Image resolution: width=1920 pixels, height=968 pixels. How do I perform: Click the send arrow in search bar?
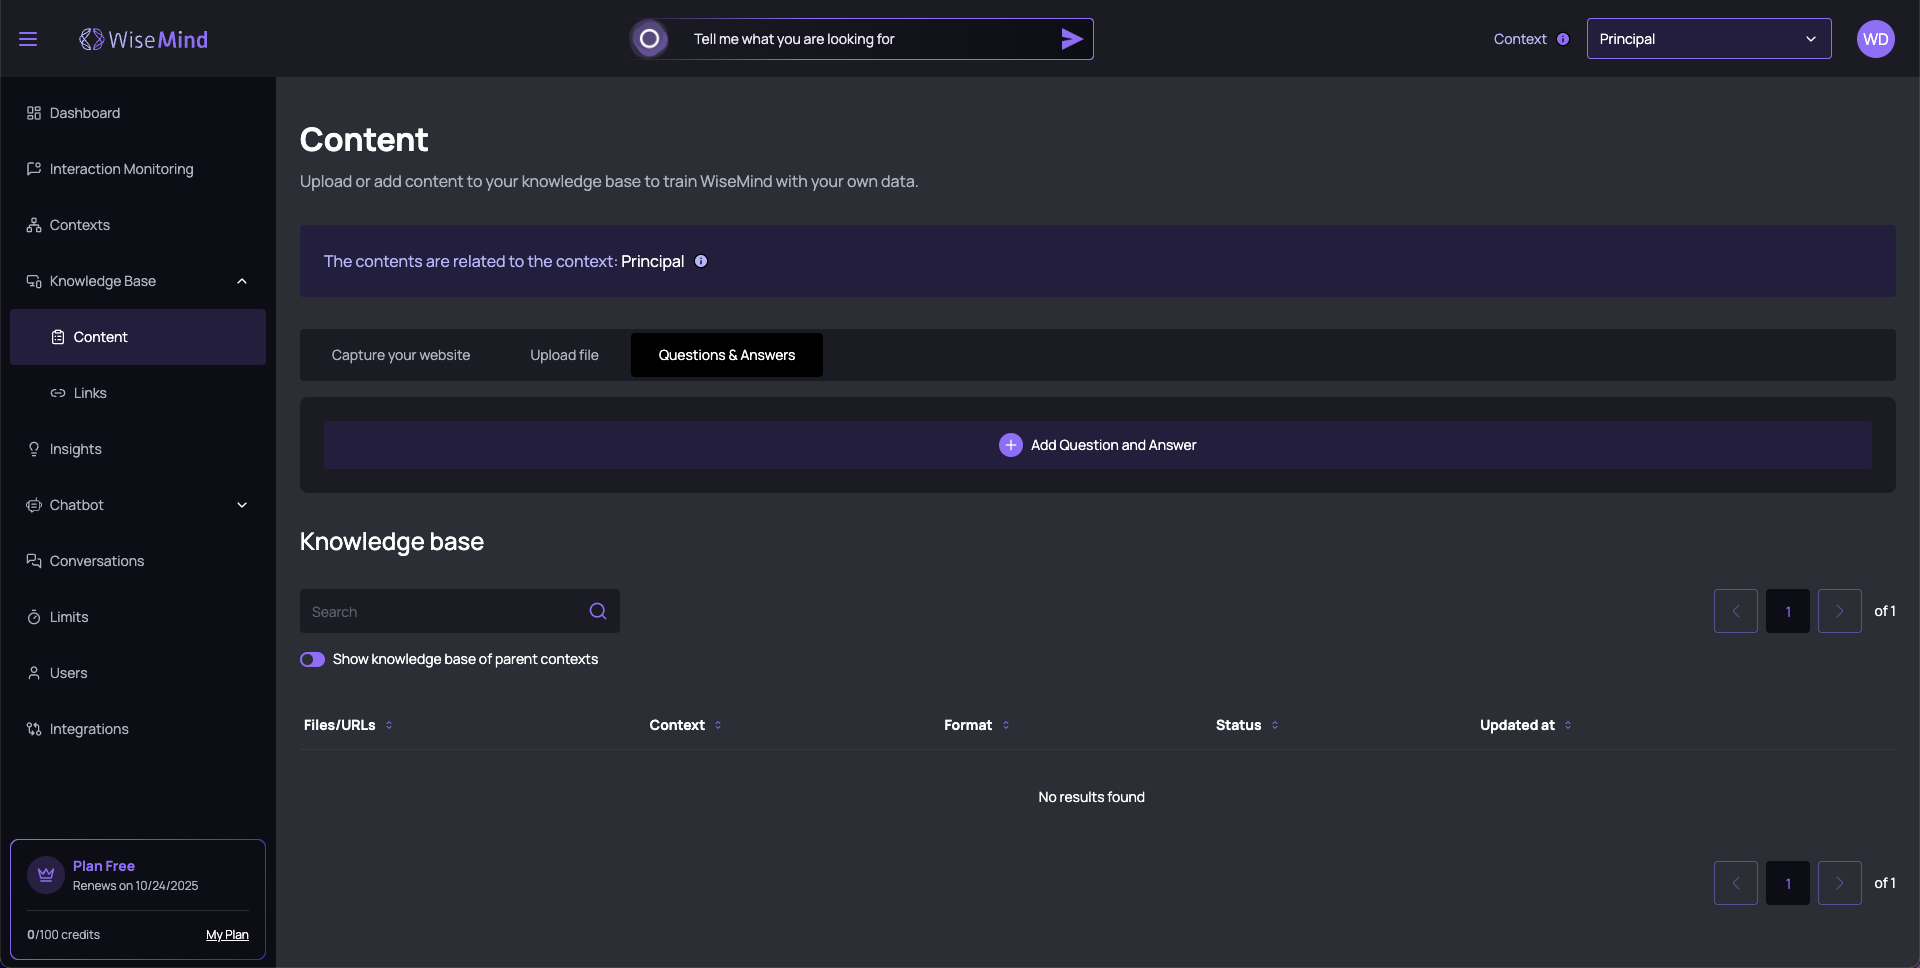[x=1071, y=39]
